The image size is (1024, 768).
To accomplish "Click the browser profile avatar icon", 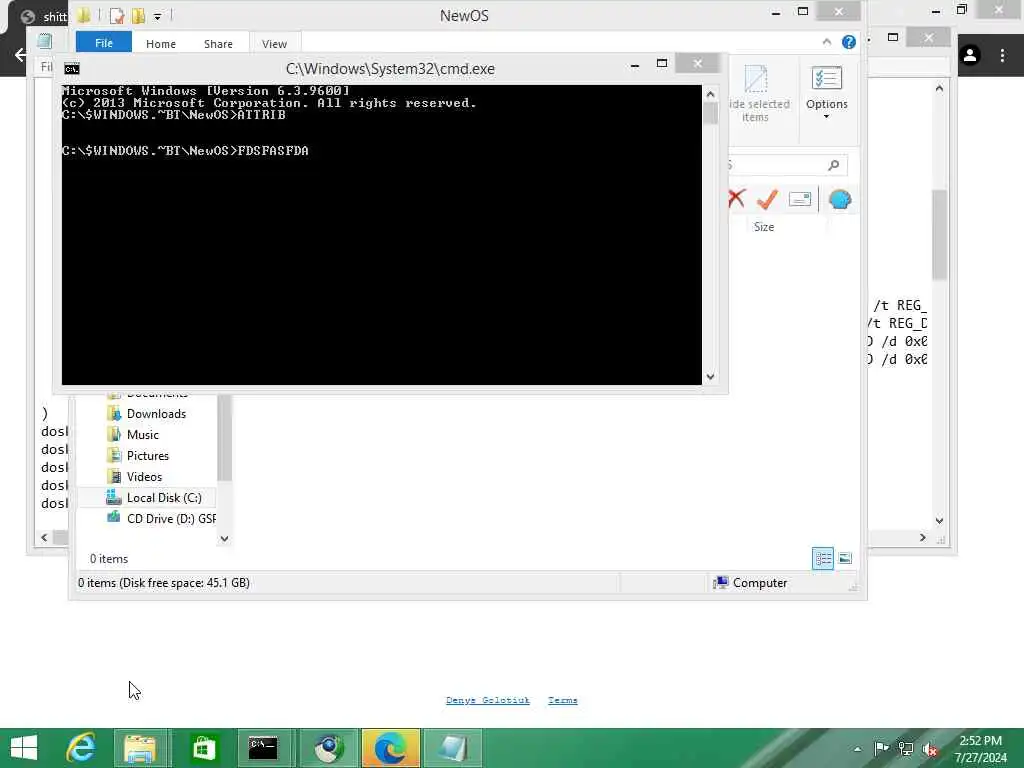I will (970, 56).
